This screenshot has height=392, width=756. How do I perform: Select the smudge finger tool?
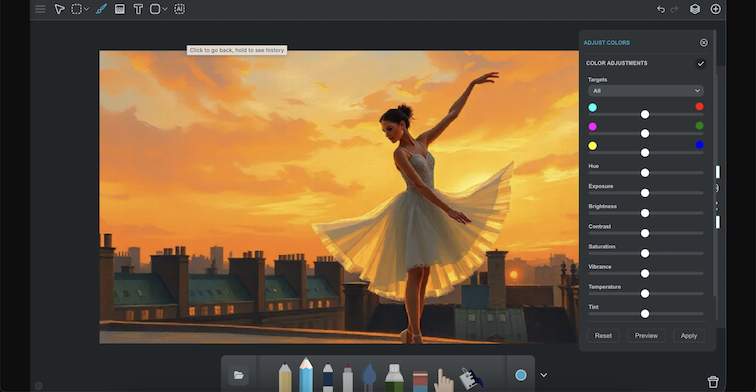[443, 380]
